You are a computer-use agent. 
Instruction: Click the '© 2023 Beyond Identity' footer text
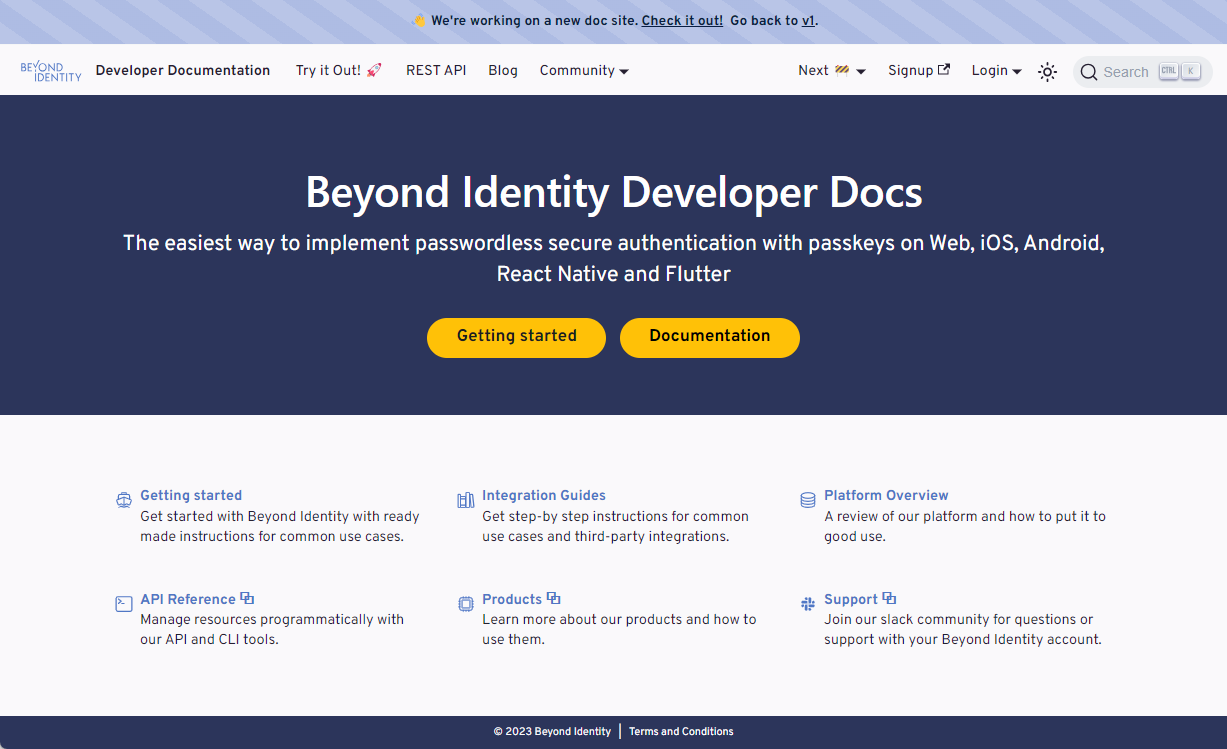552,731
